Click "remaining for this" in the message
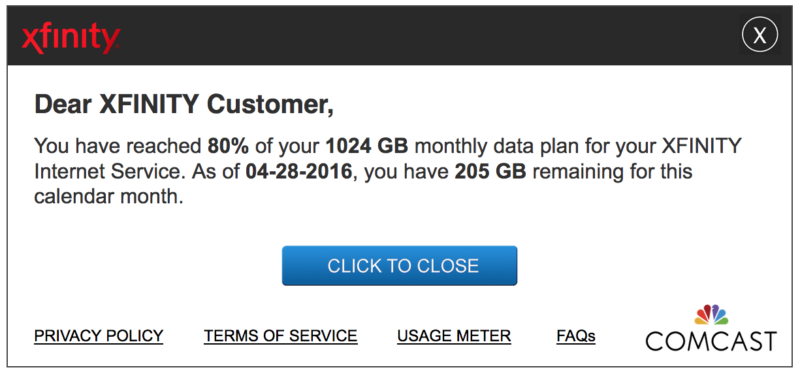This screenshot has width=800, height=374. [x=612, y=172]
